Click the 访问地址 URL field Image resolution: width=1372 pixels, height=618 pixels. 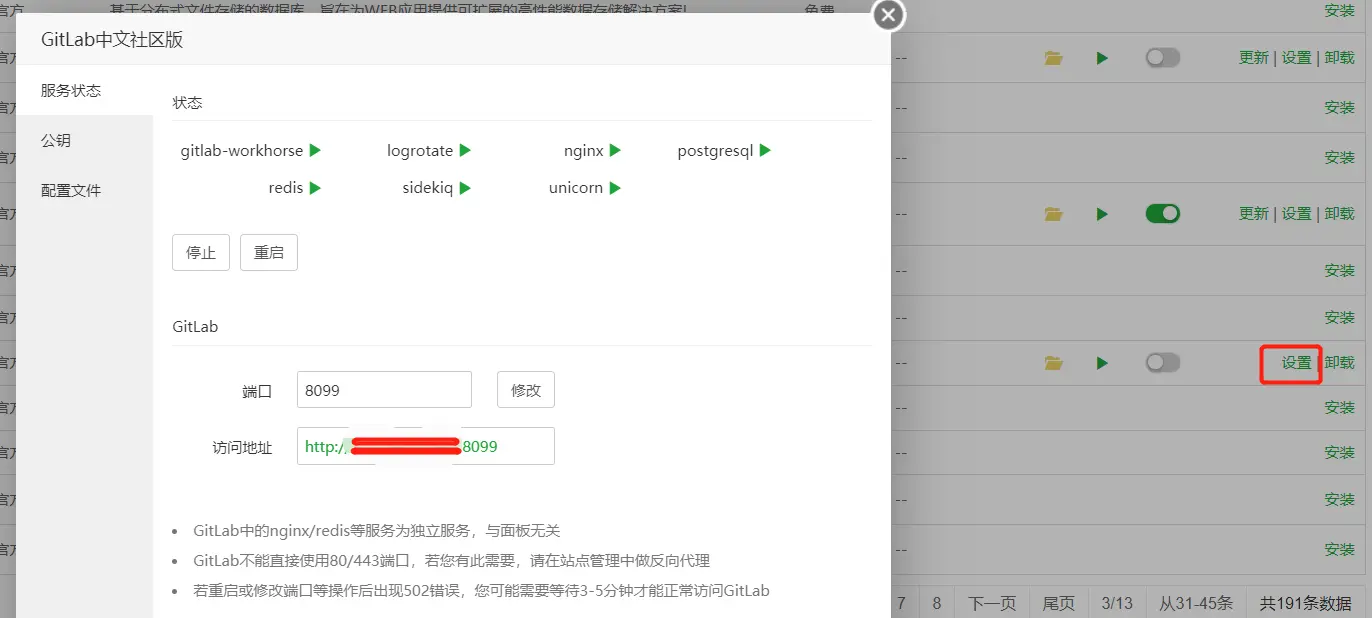tap(426, 447)
